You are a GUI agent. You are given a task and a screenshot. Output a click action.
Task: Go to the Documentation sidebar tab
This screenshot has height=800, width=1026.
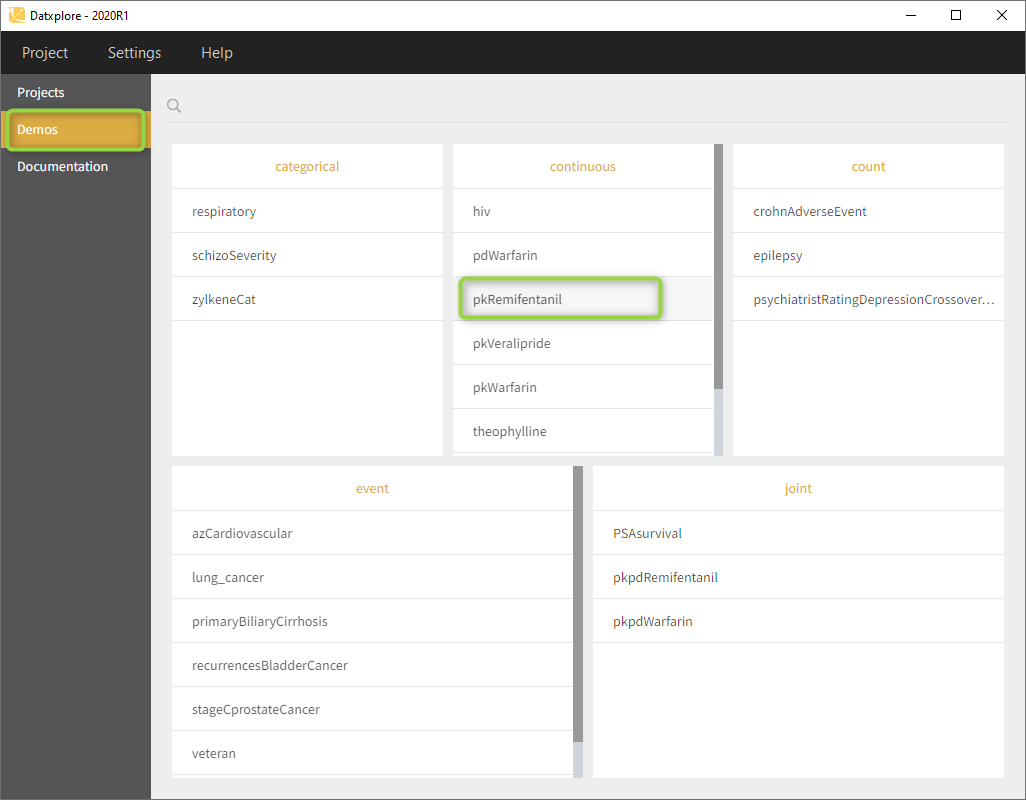tap(62, 167)
